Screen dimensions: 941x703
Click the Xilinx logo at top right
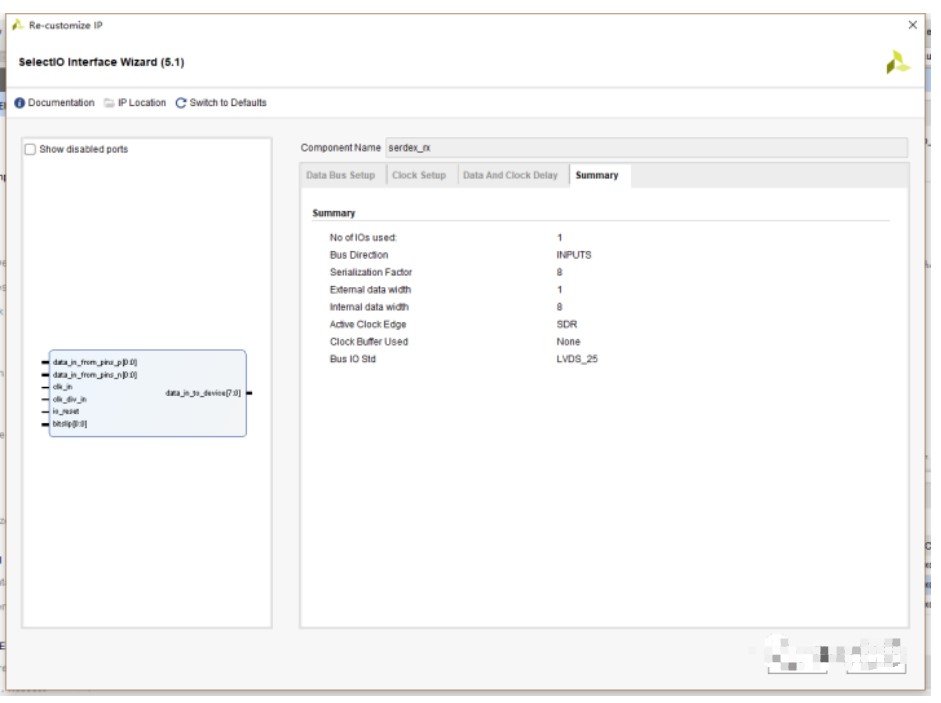[898, 62]
